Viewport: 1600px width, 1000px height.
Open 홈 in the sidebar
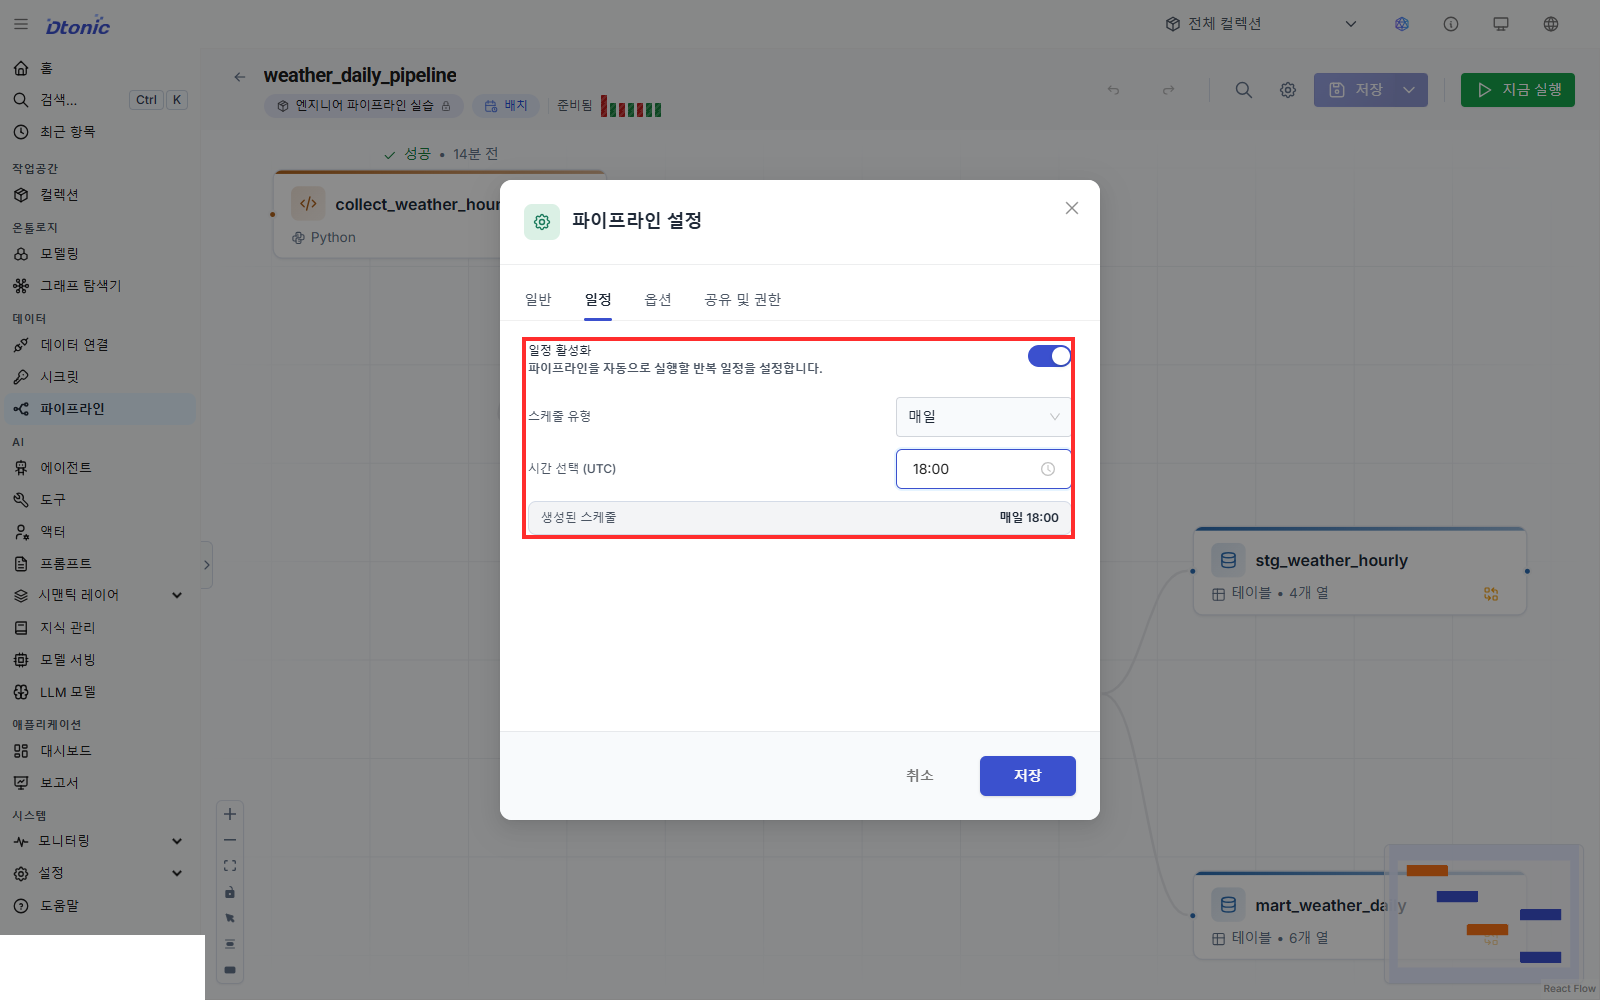[x=100, y=68]
